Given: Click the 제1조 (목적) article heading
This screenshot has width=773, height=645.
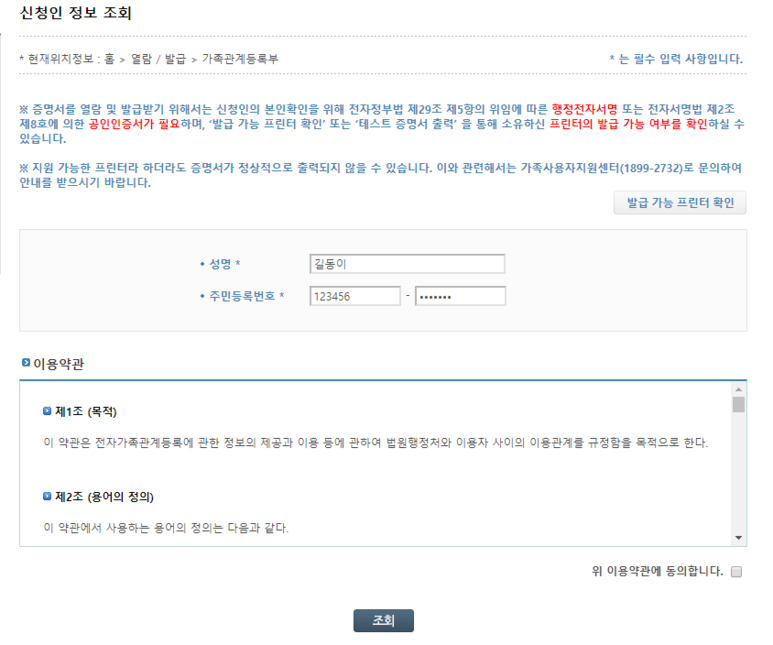Looking at the screenshot, I should click(x=86, y=411).
